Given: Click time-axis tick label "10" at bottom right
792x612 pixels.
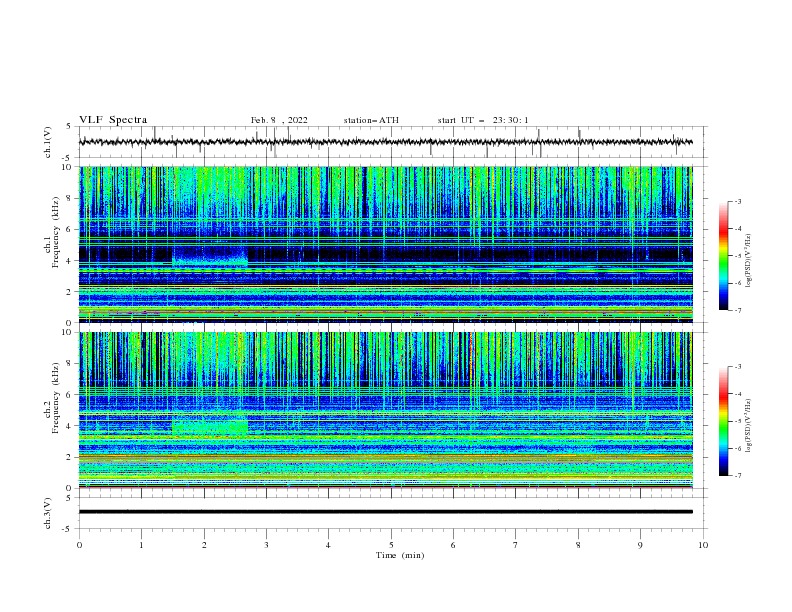Looking at the screenshot, I should [703, 545].
